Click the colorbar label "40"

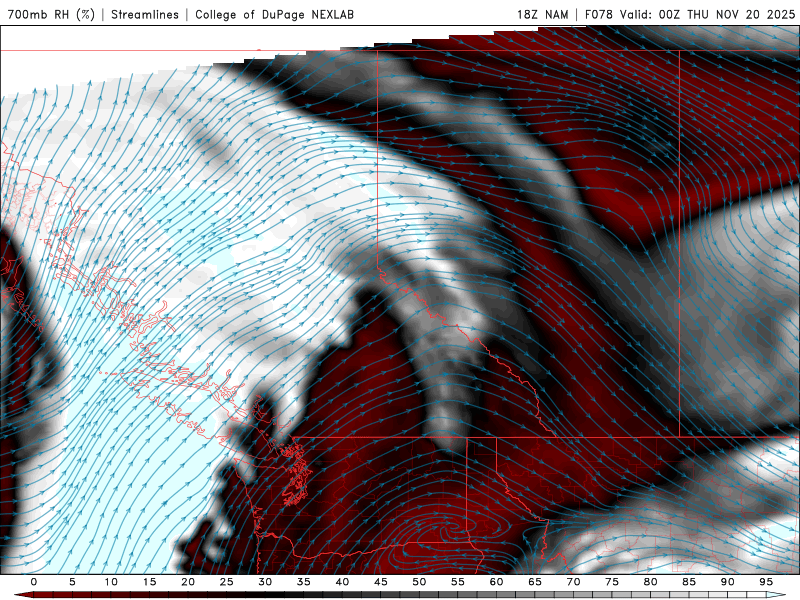pos(342,582)
